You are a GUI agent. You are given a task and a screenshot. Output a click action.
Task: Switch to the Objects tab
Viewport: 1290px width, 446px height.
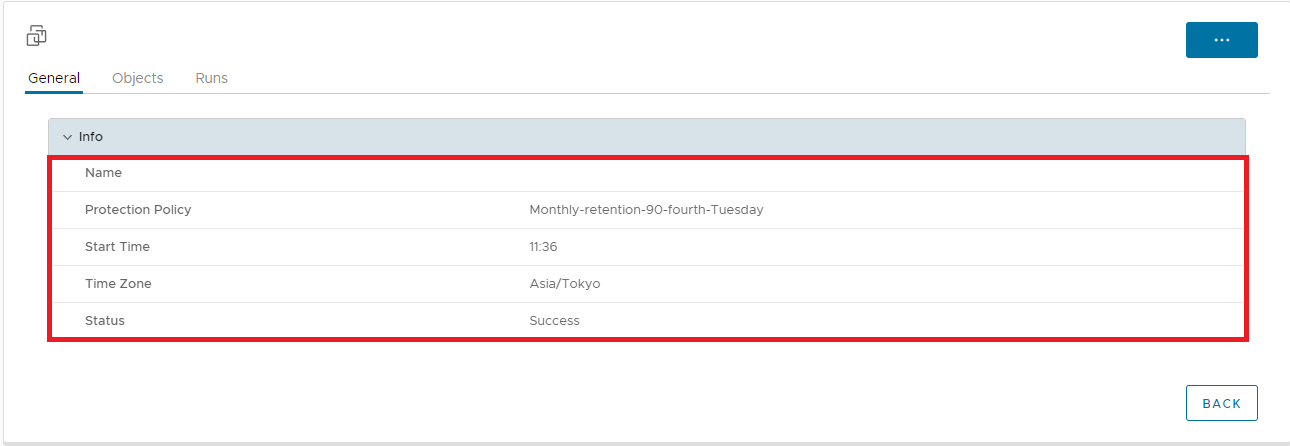(138, 78)
